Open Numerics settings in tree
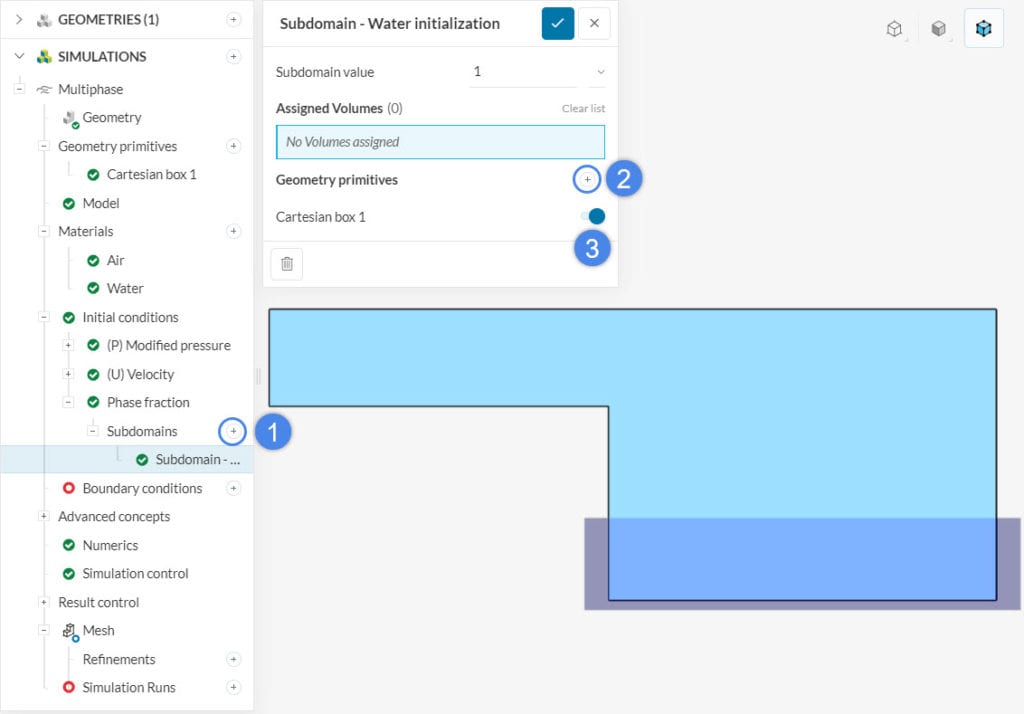1024x714 pixels. coord(110,545)
